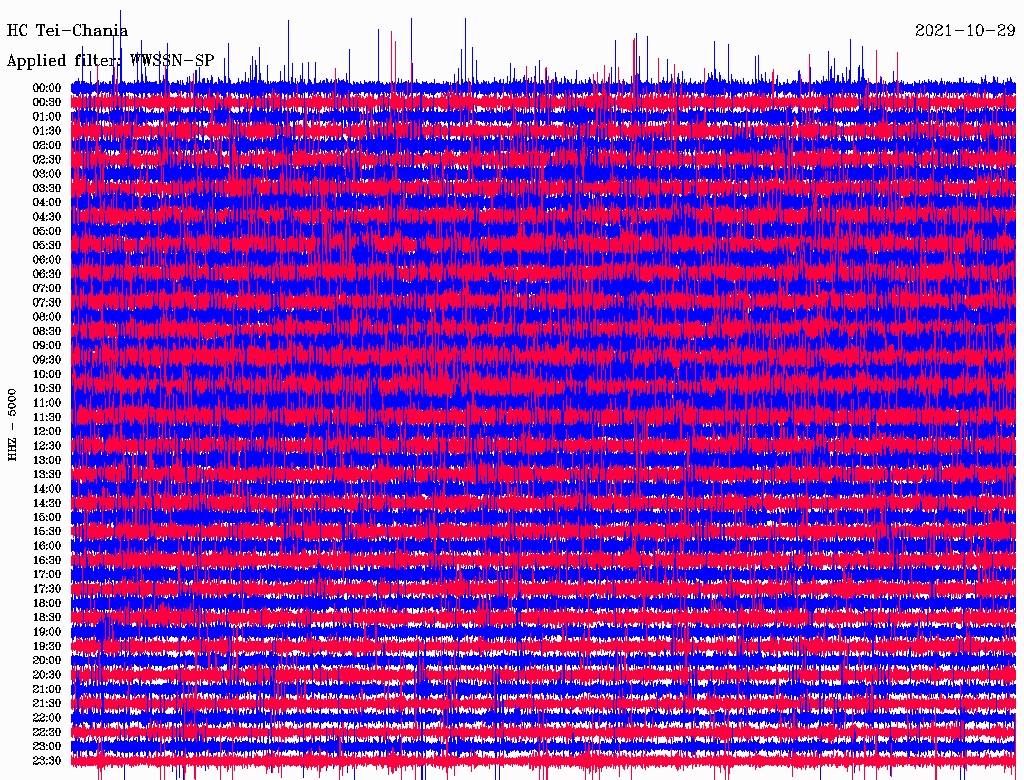Select the 15:30 time label
Image resolution: width=1024 pixels, height=780 pixels.
pyautogui.click(x=47, y=532)
